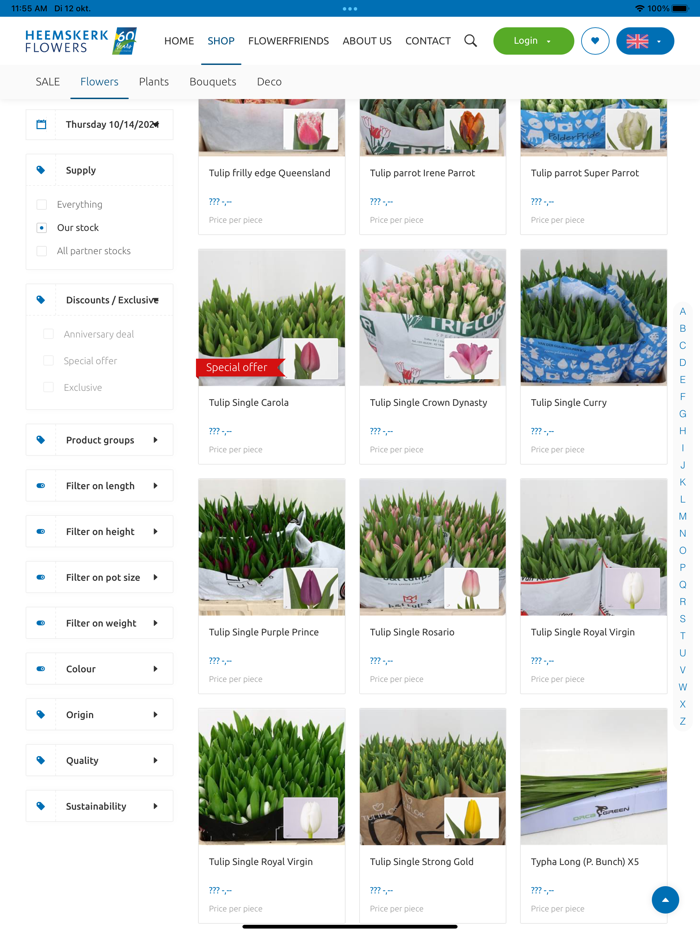The width and height of the screenshot is (700, 934).
Task: Expand the Sustainability filter section
Action: (x=99, y=807)
